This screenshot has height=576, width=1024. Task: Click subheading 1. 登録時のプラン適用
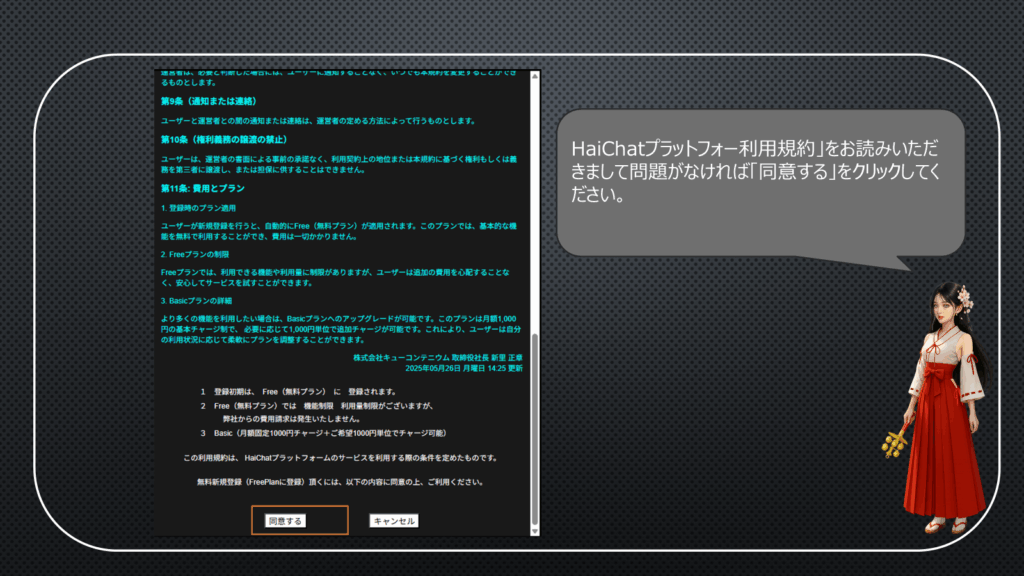(x=199, y=208)
